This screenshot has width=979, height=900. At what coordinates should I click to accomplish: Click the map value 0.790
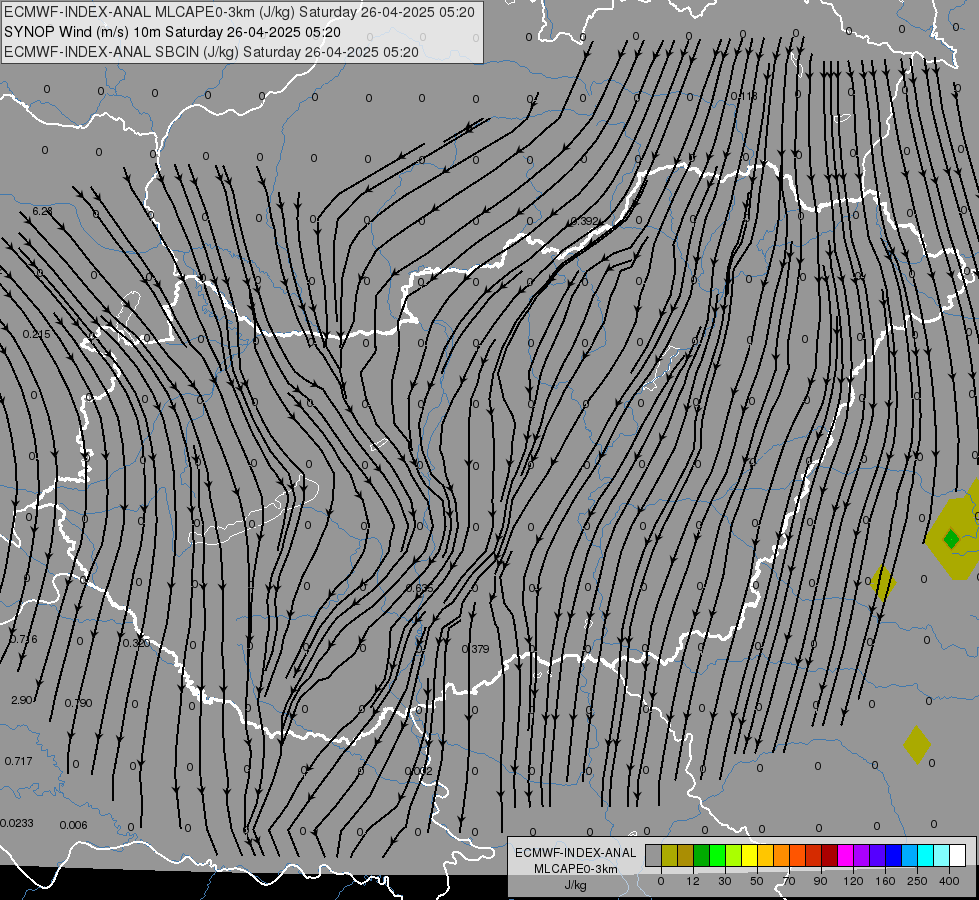pyautogui.click(x=79, y=703)
